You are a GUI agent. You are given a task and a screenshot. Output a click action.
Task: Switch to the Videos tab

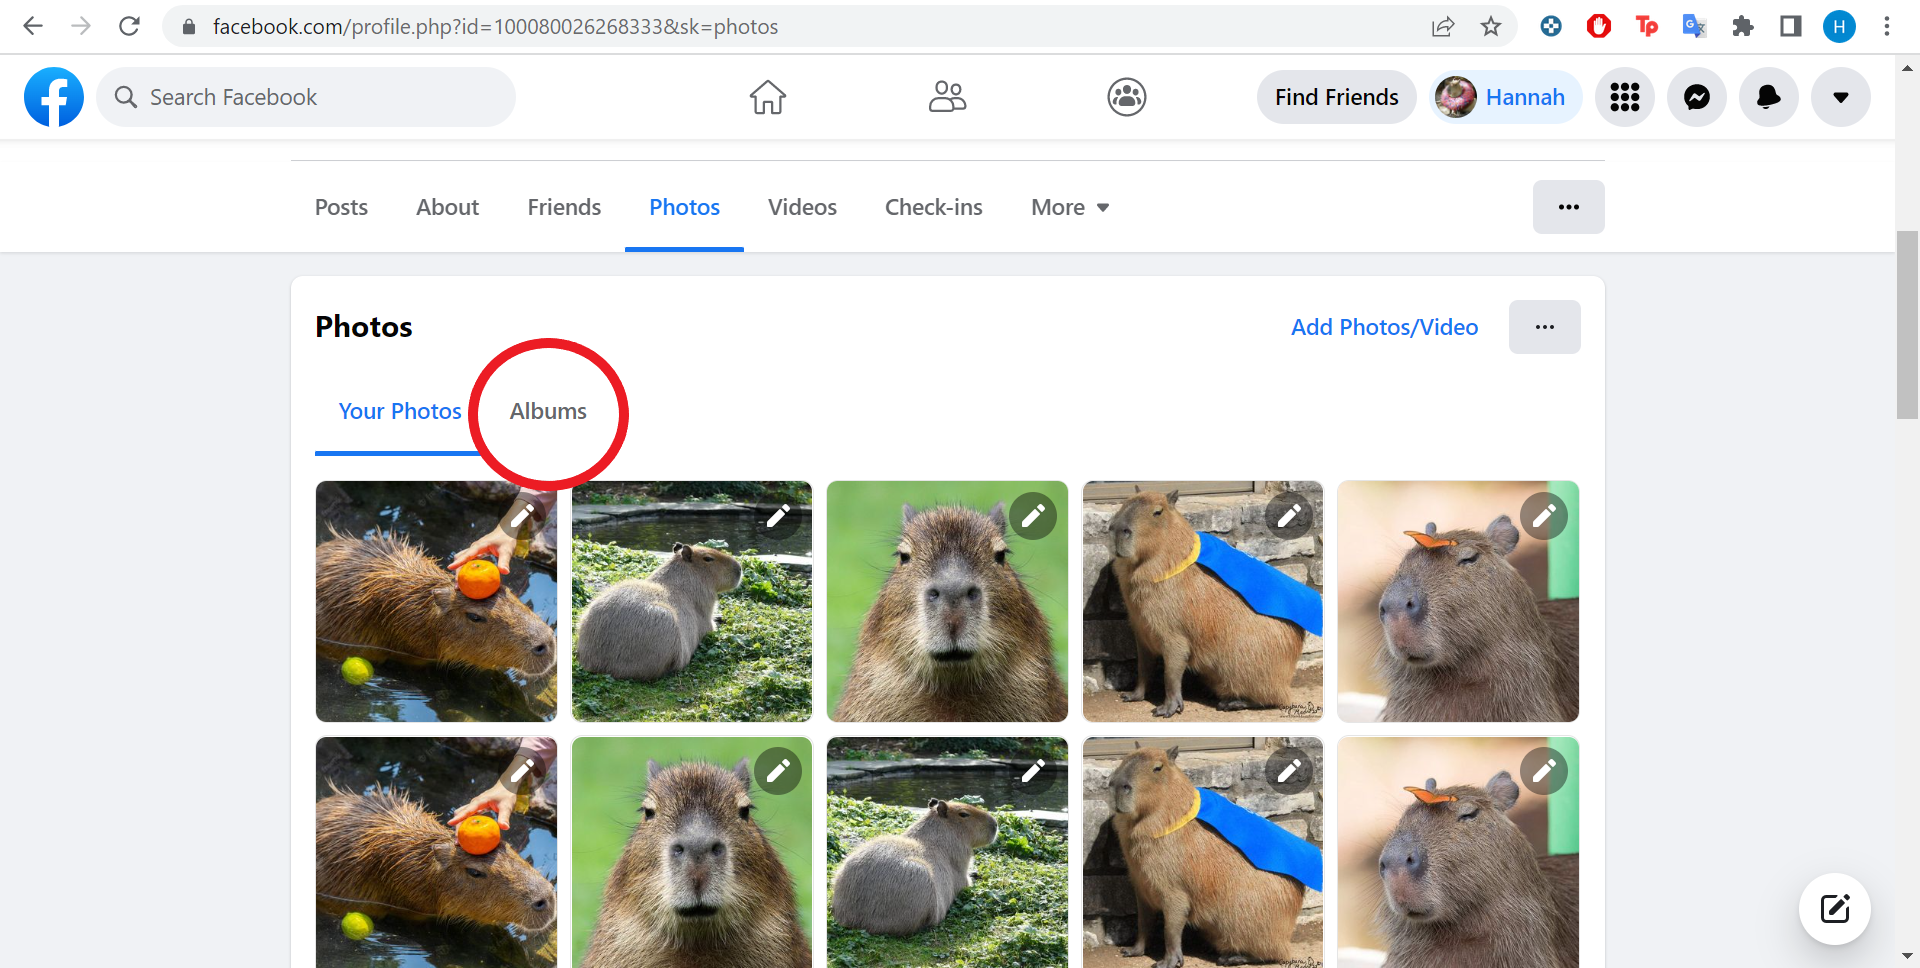pos(802,207)
